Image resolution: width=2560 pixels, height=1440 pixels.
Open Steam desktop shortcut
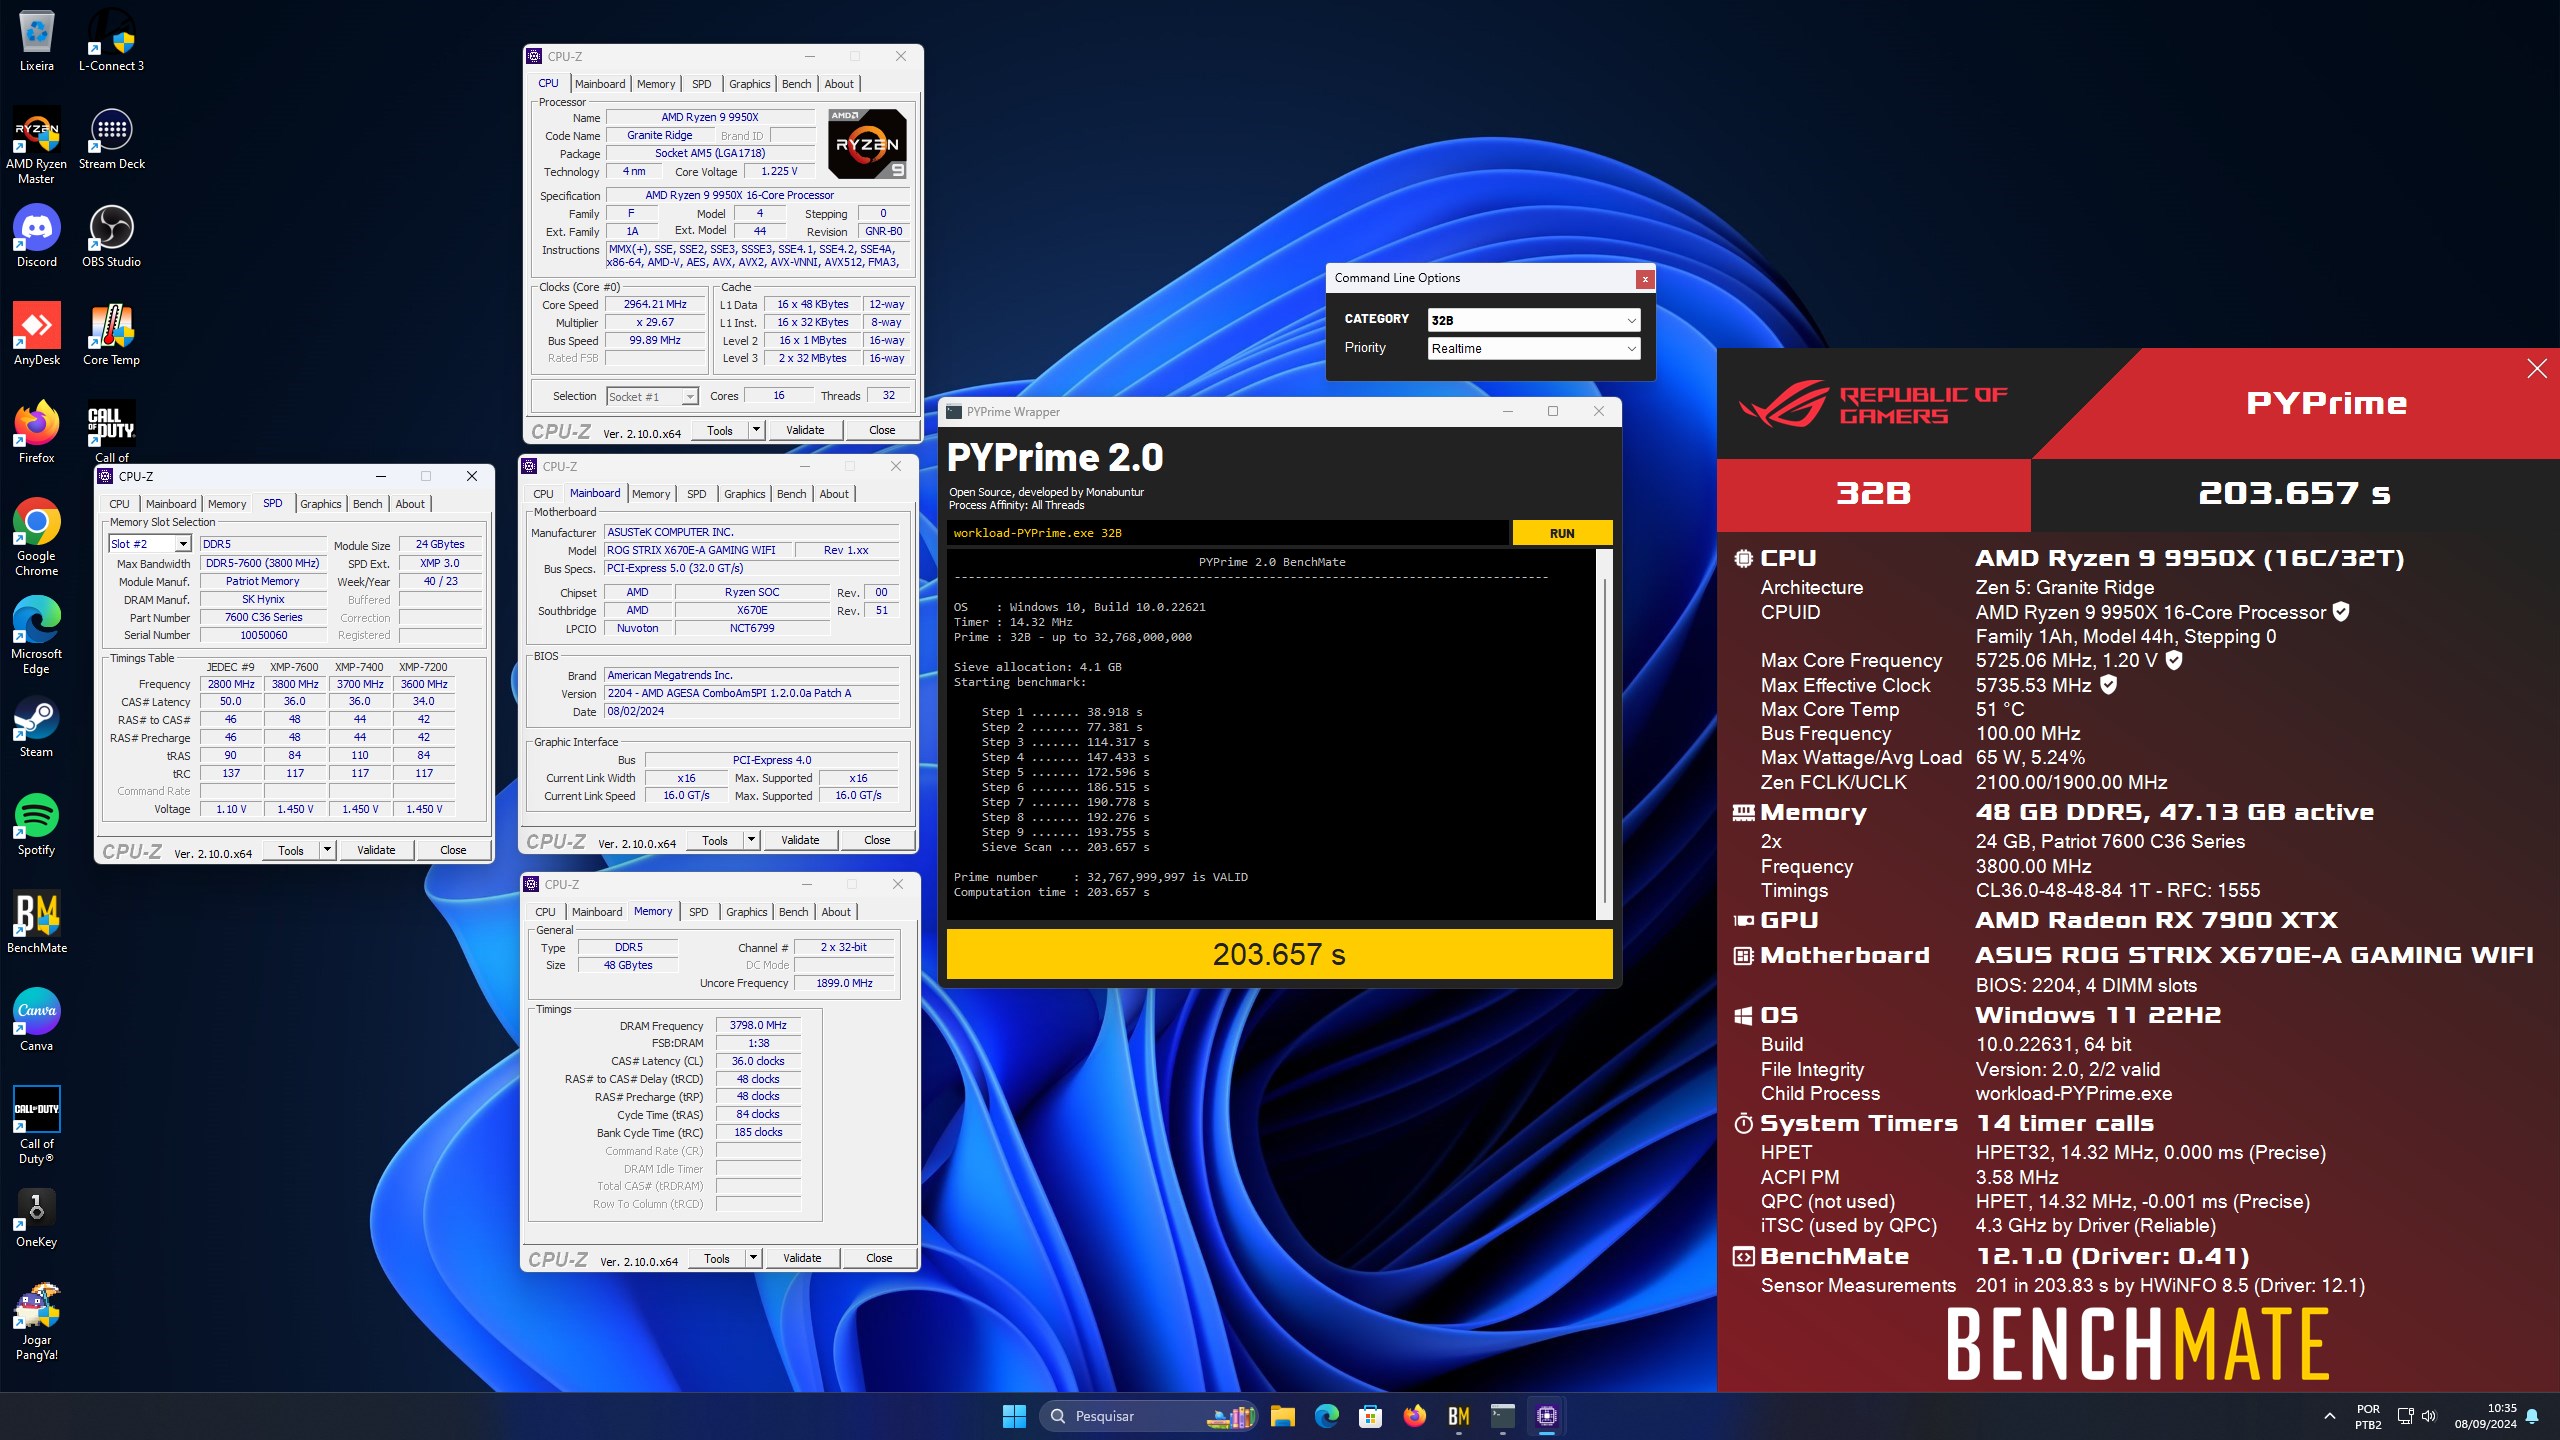point(36,727)
